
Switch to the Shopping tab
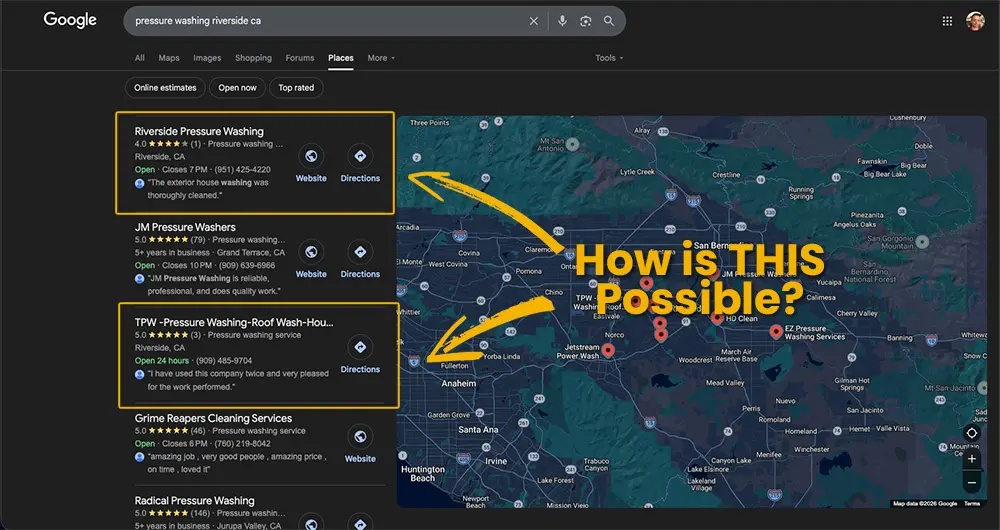[253, 58]
